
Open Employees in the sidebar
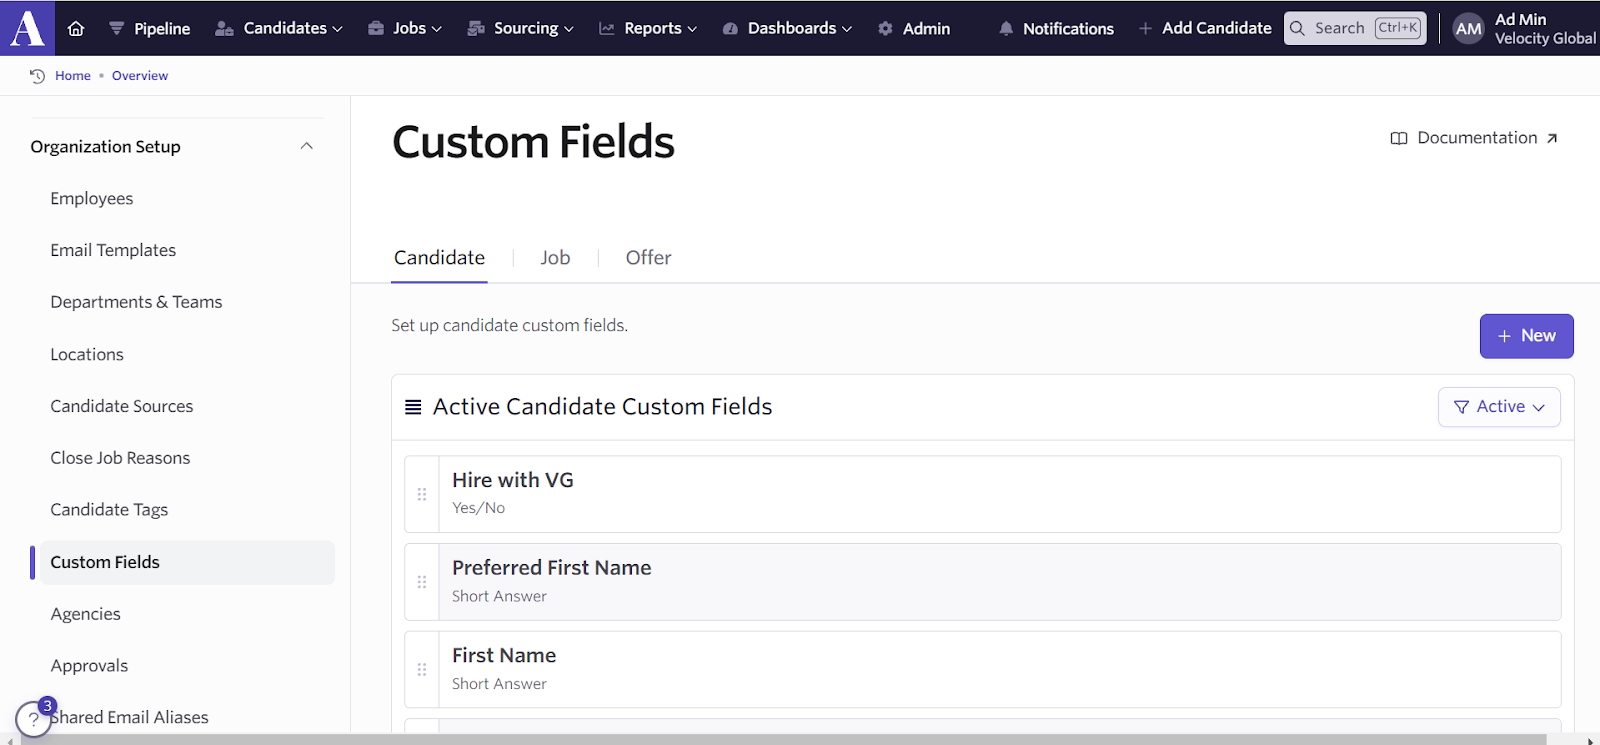(x=92, y=199)
